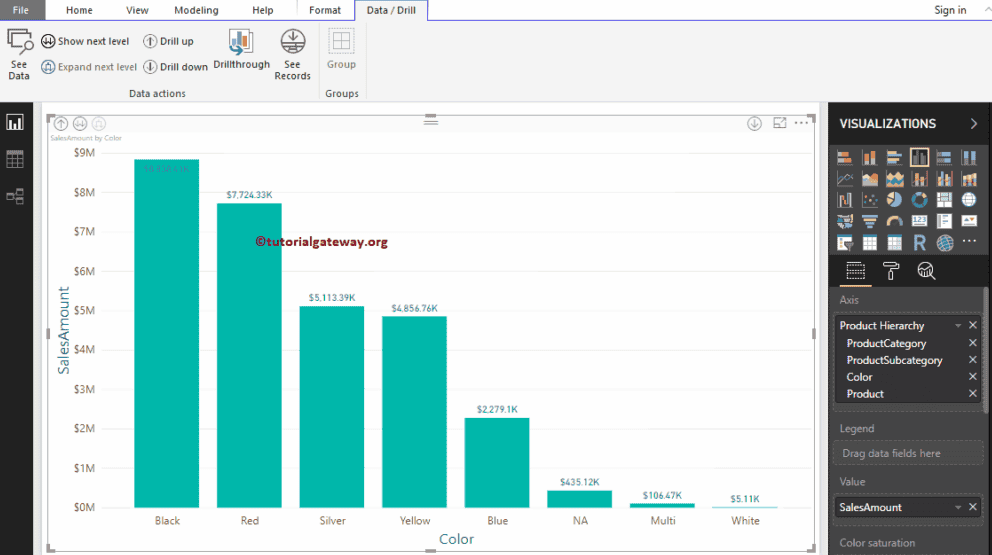Expand Product Hierarchy field dropdown arrow
Image resolution: width=992 pixels, height=555 pixels.
click(x=958, y=326)
